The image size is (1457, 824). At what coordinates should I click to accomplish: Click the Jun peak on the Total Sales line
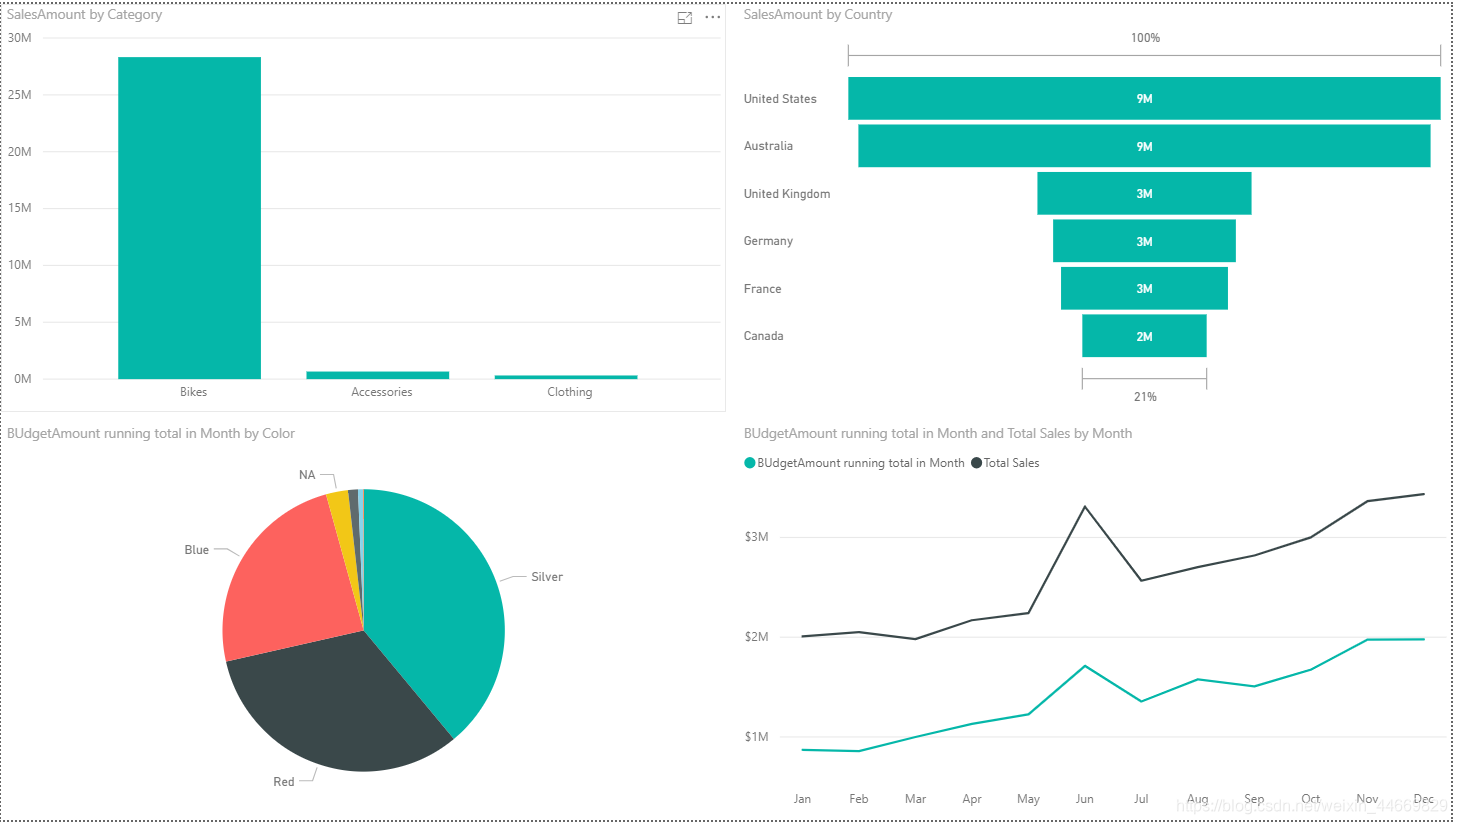pyautogui.click(x=1085, y=507)
